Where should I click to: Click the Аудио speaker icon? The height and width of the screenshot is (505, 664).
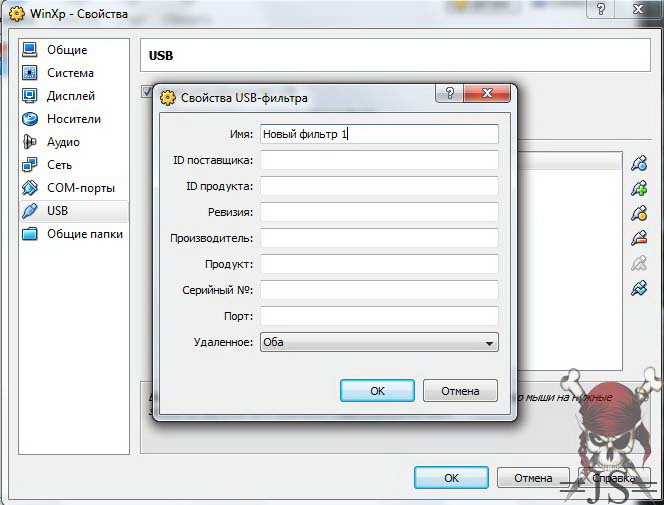(x=30, y=142)
